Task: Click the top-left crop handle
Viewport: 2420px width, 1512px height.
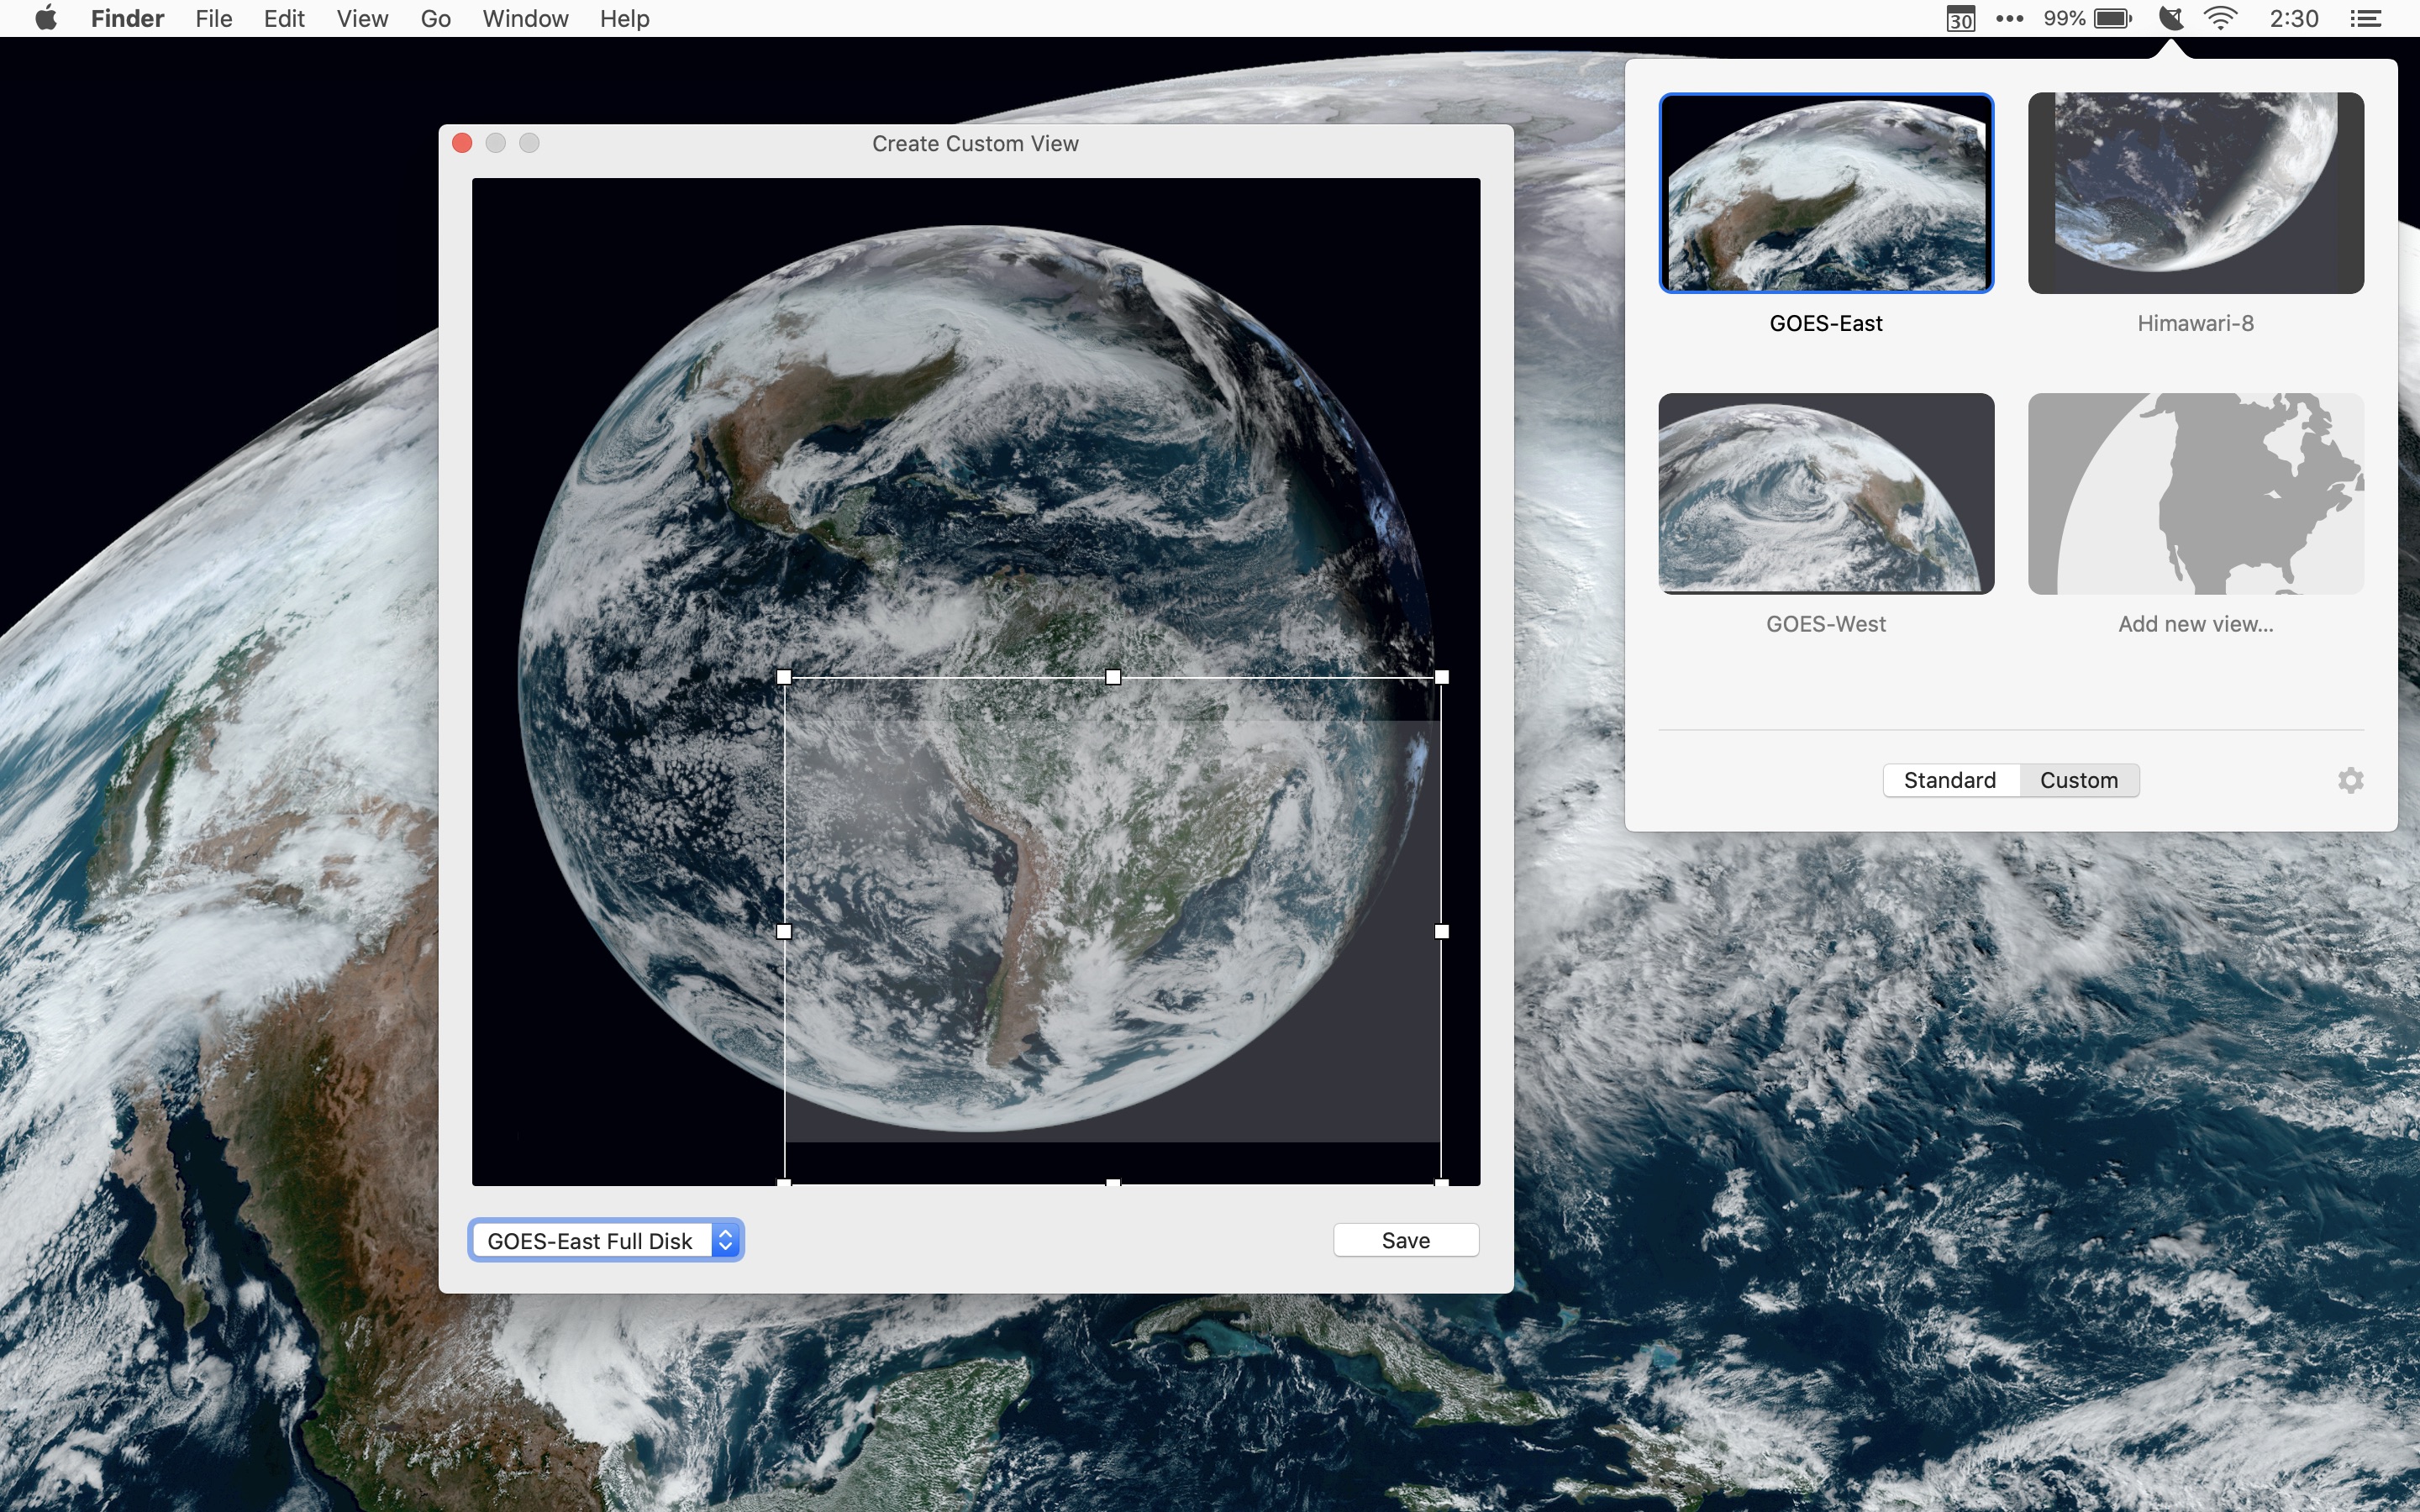Action: (x=784, y=677)
